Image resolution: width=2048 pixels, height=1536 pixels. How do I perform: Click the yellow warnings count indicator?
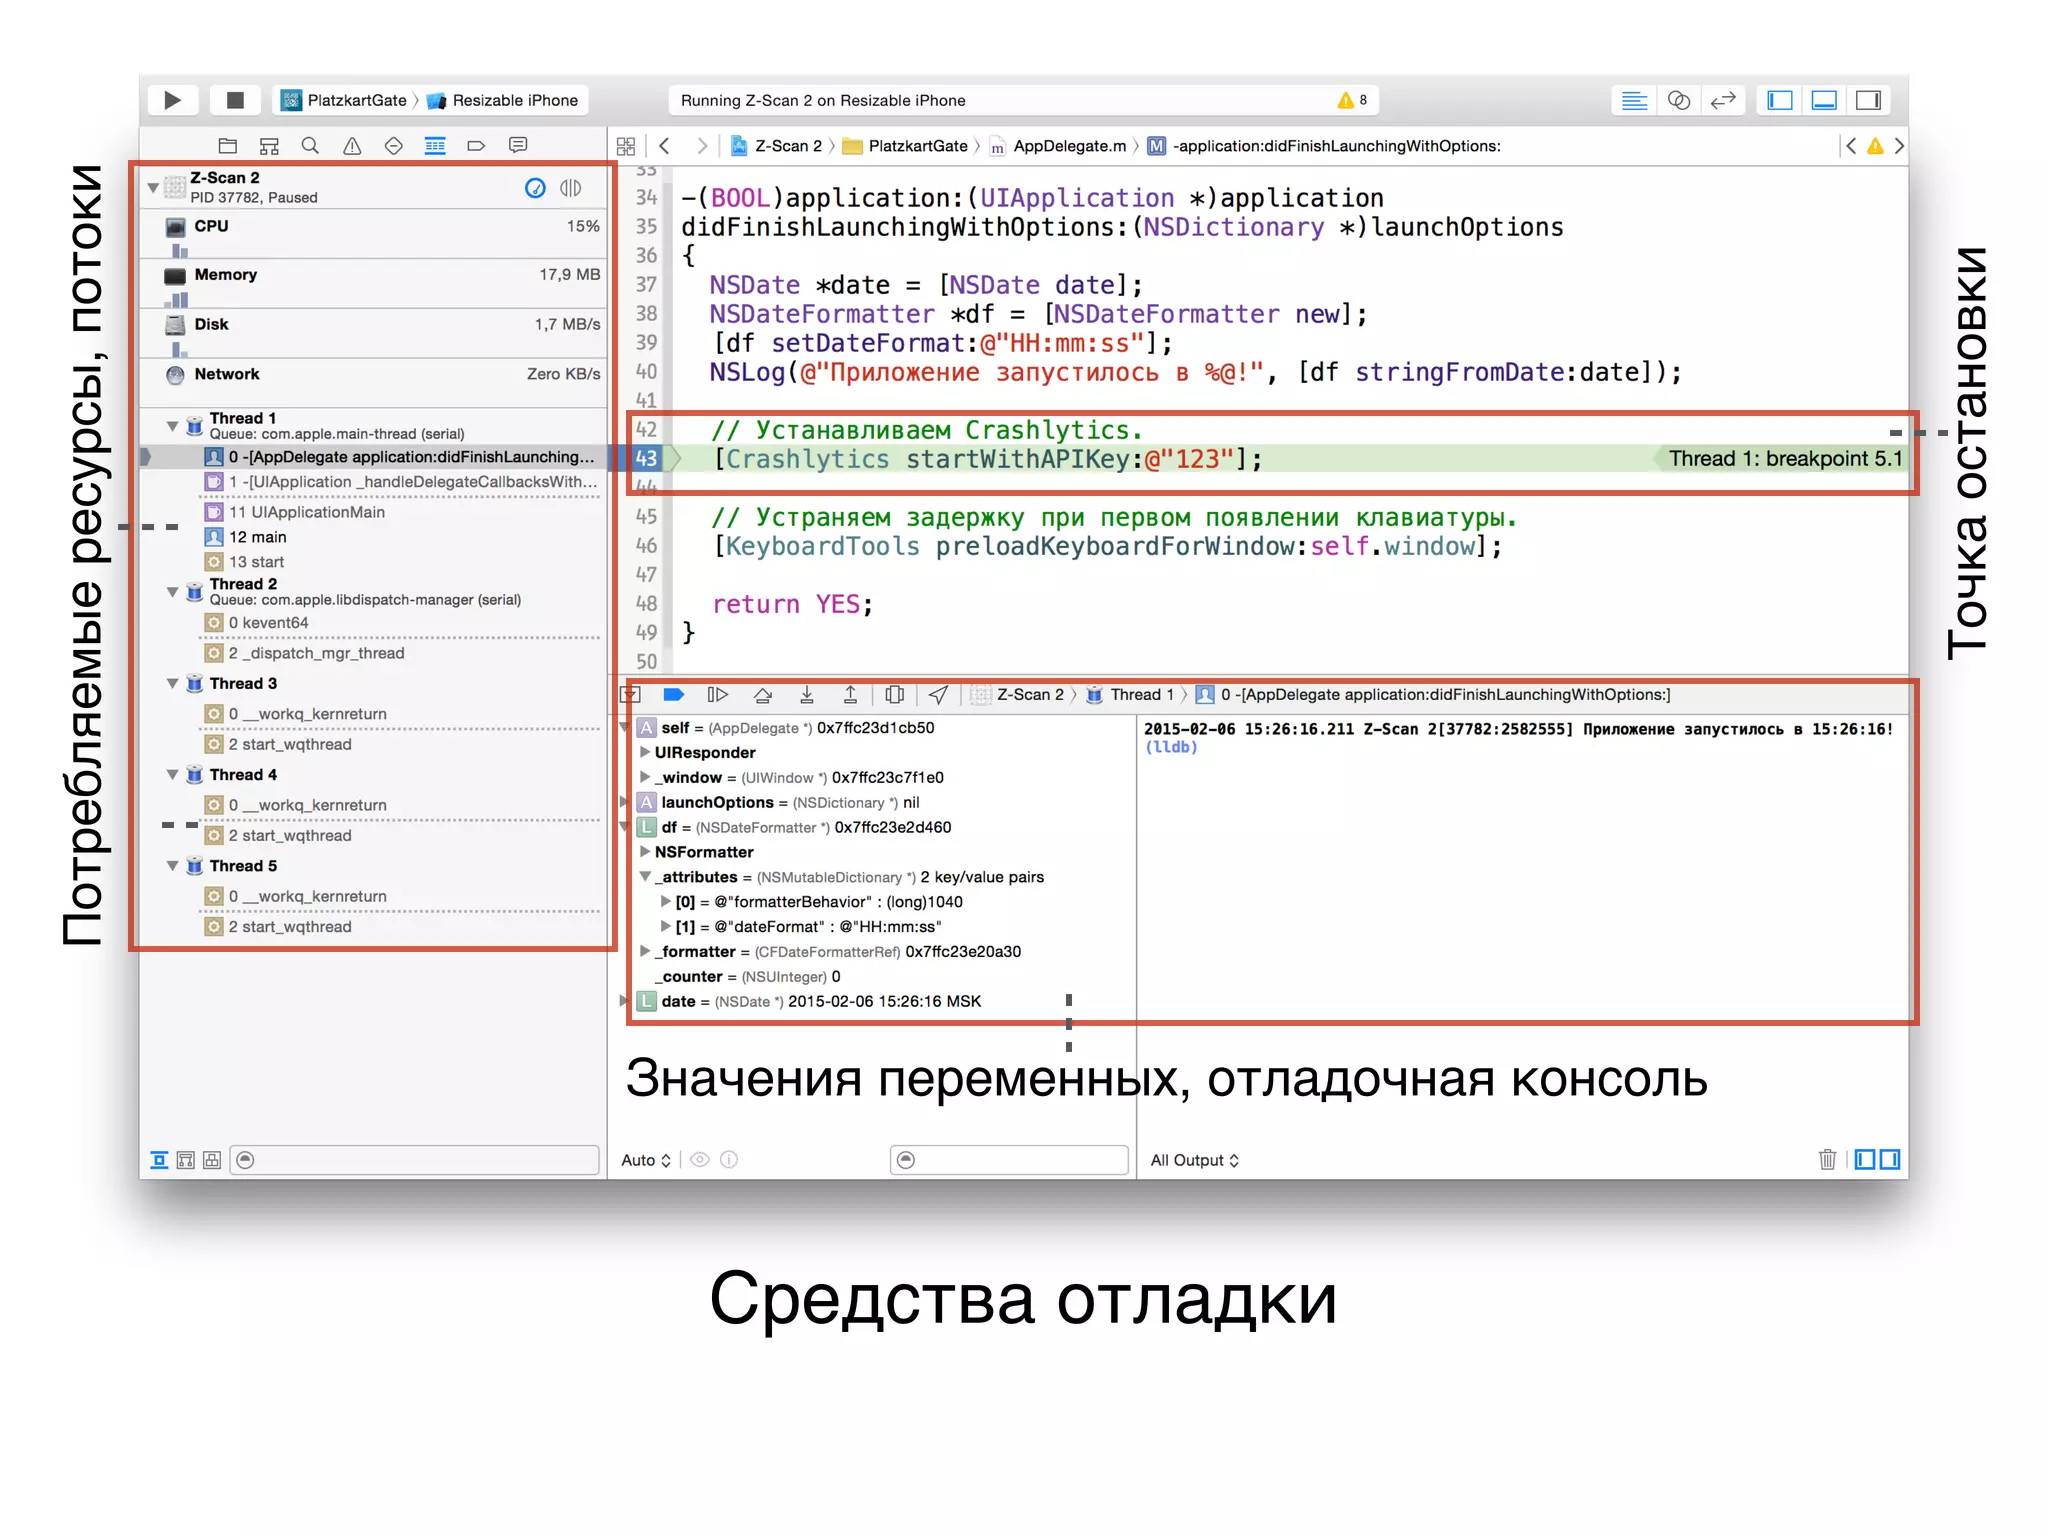1353,100
